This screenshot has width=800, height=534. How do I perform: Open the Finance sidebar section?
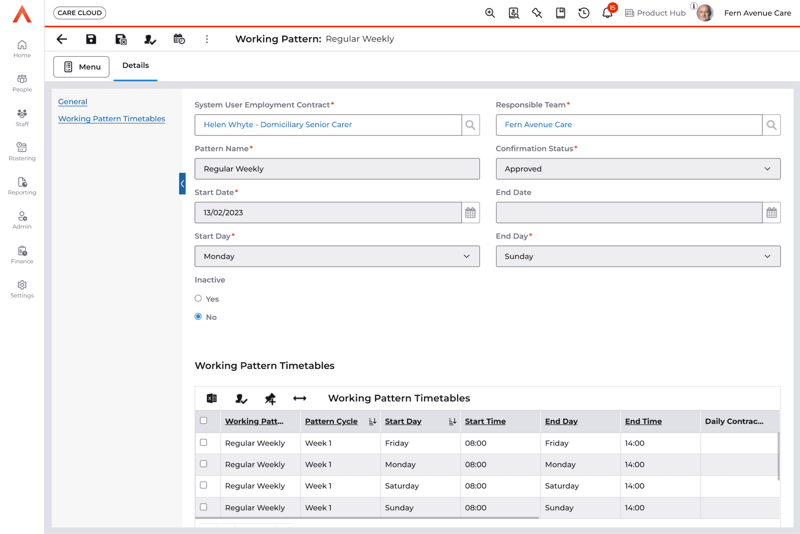click(22, 254)
